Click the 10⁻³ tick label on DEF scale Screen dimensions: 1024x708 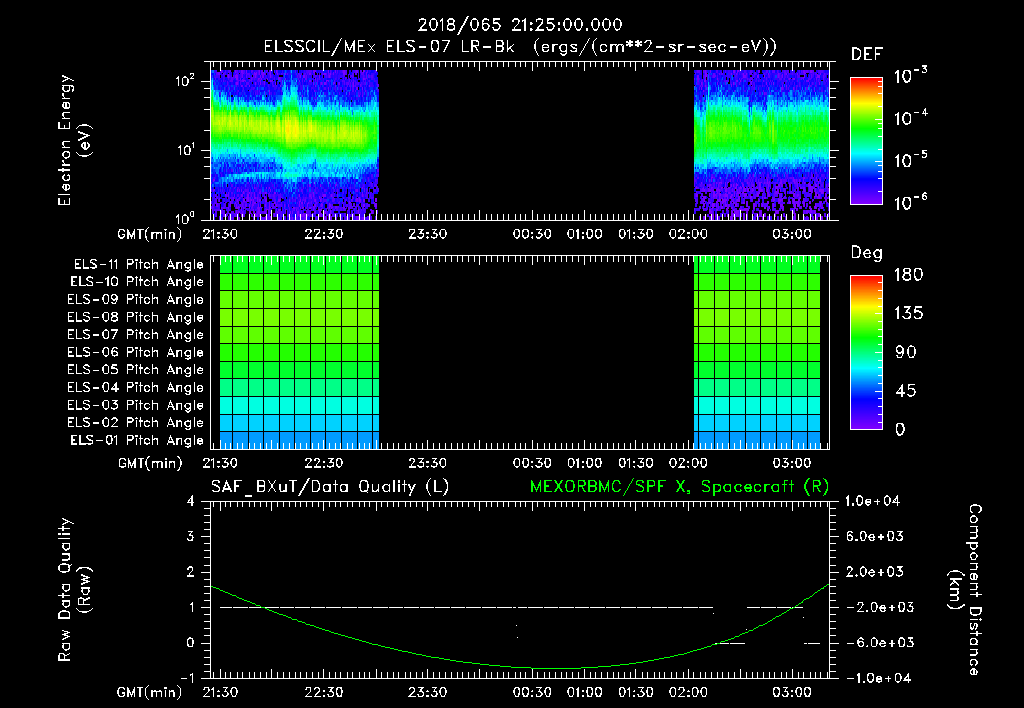[x=911, y=75]
